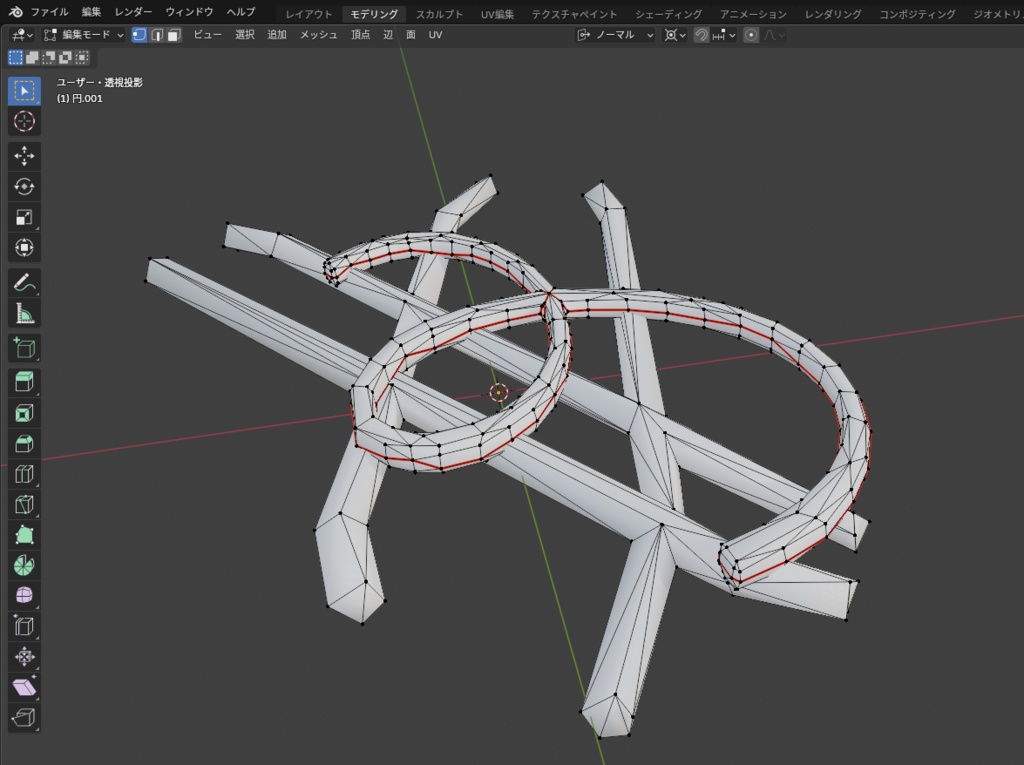Choose the subtract selection mode
1024x765 pixels.
tap(48, 57)
